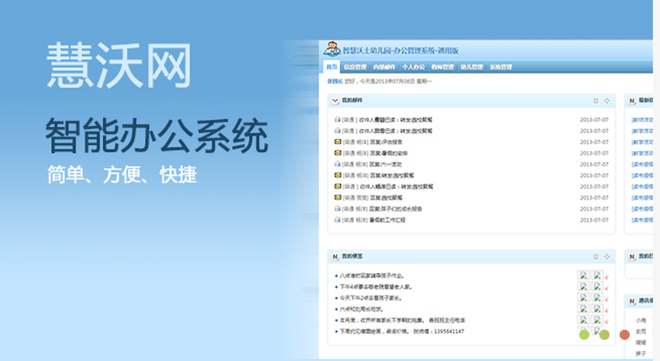
Task: Open the 幼儿管理 menu tab
Action: coord(471,67)
